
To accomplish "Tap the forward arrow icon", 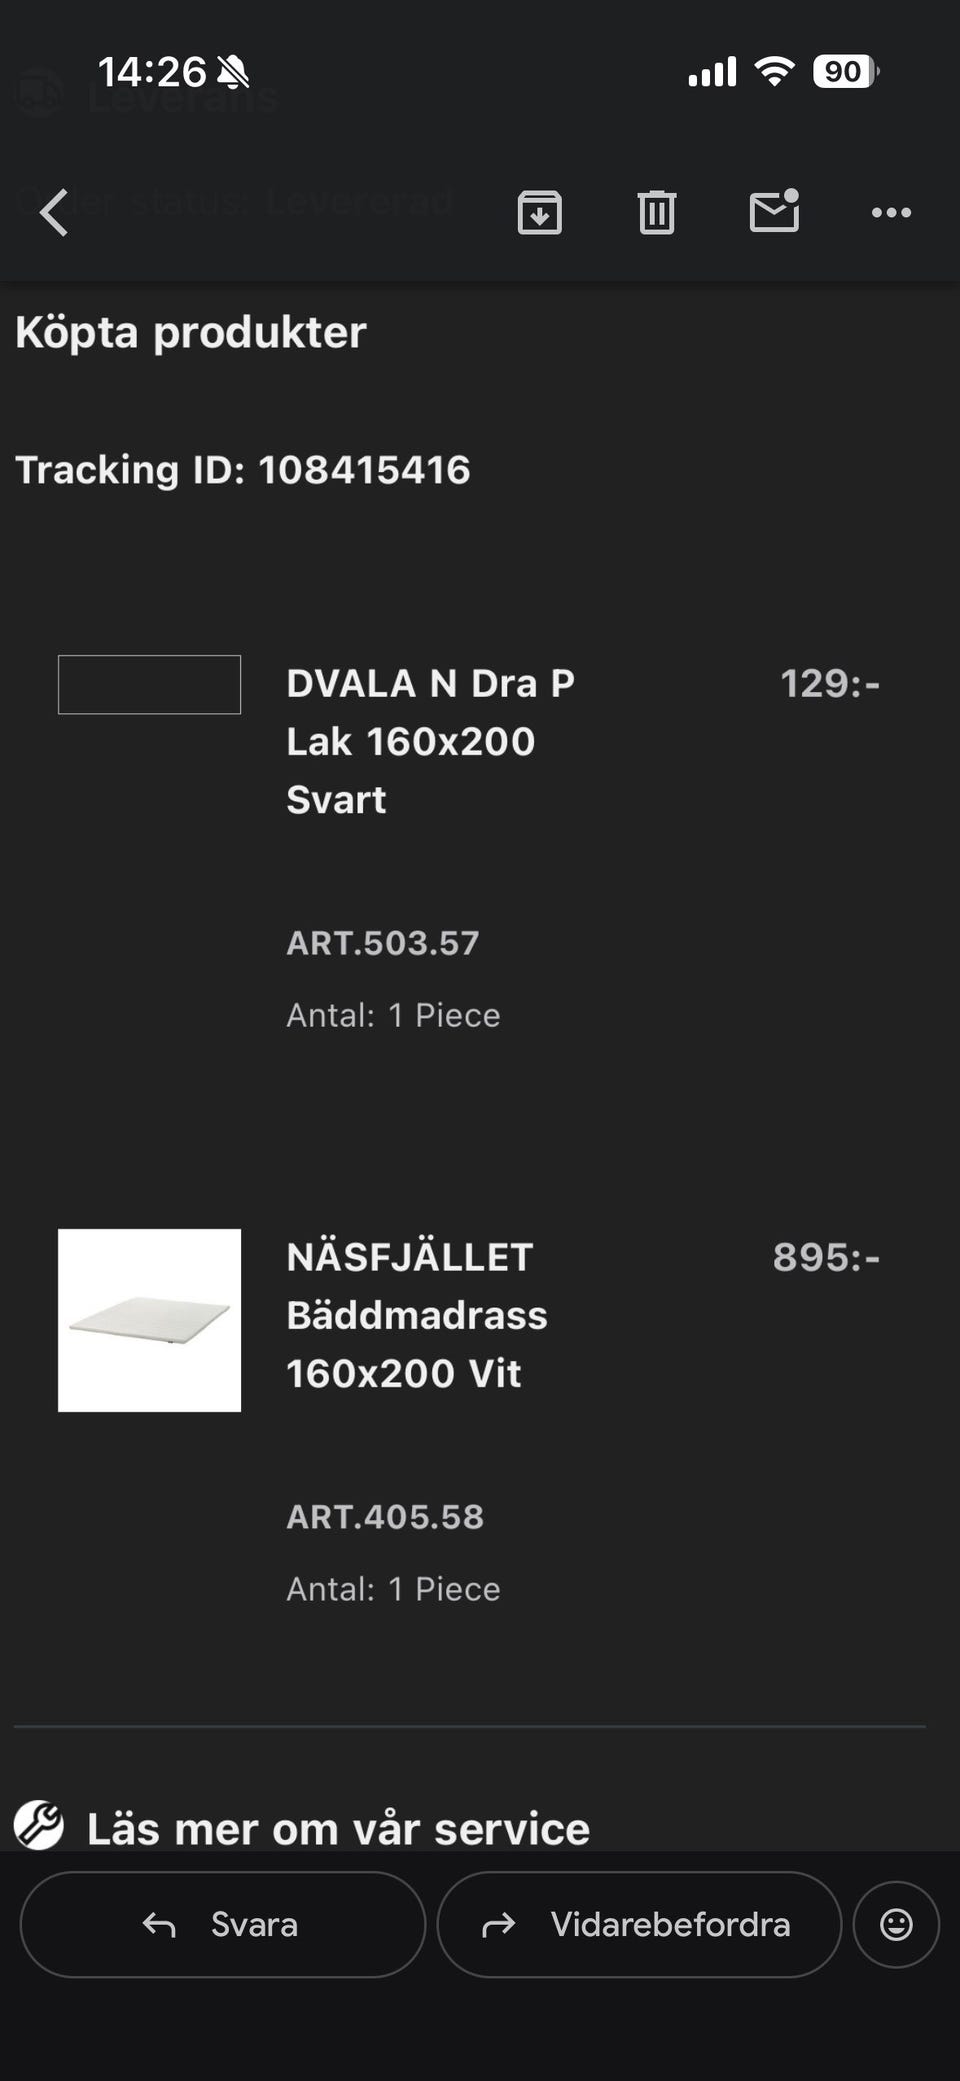I will point(498,1923).
